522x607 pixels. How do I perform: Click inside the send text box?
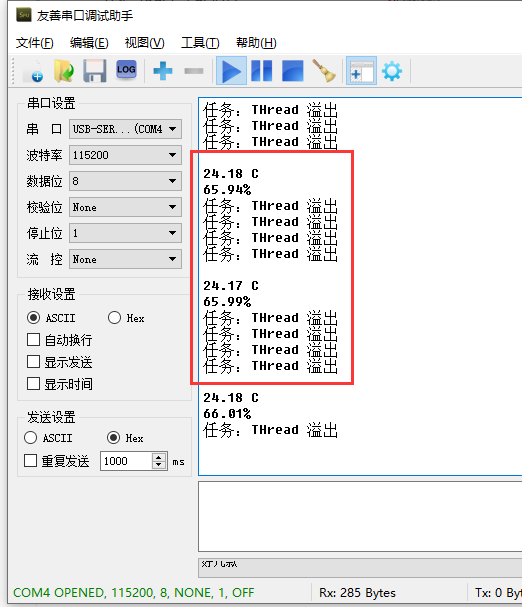pos(360,516)
